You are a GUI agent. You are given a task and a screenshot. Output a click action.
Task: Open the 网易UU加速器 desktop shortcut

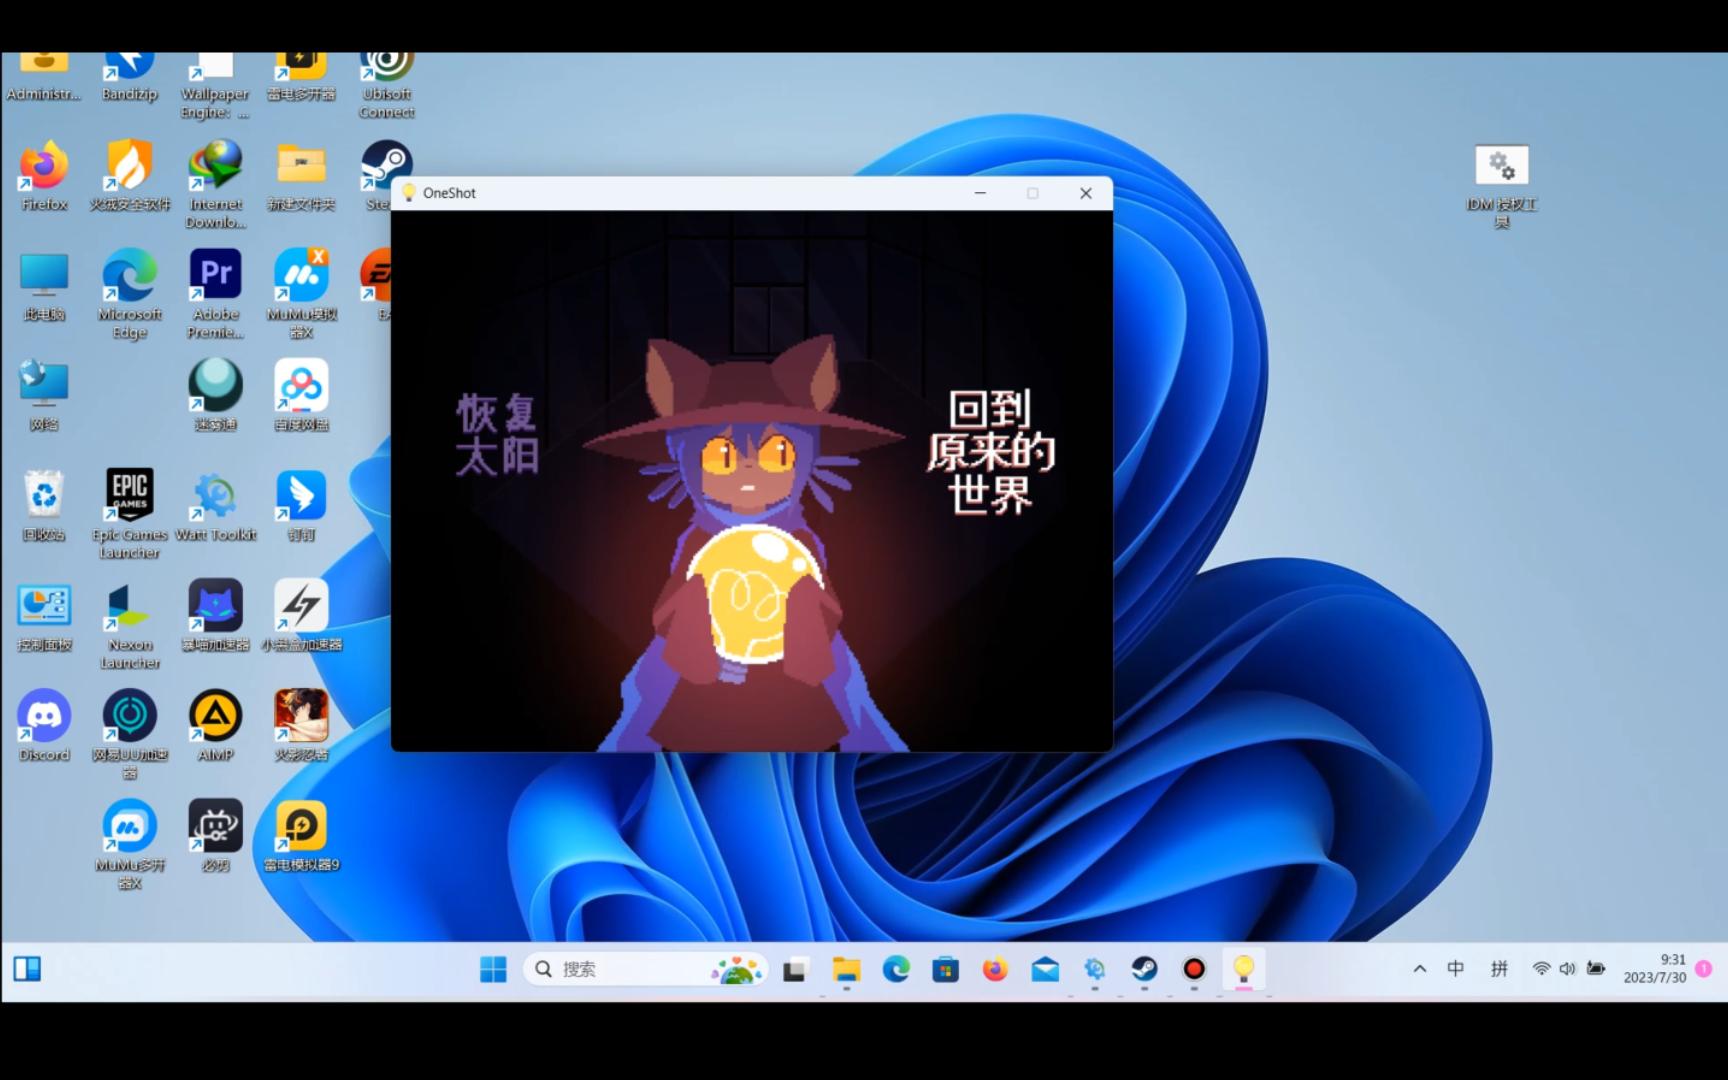click(x=130, y=735)
